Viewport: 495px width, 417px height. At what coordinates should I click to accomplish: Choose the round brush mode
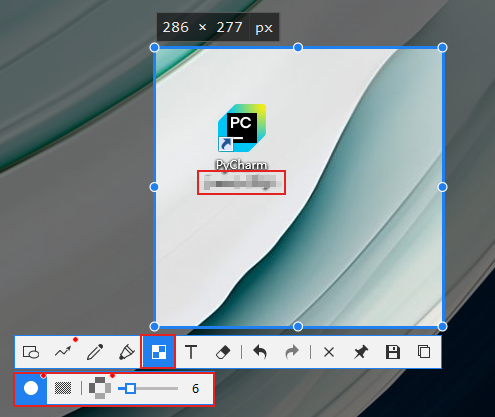31,388
